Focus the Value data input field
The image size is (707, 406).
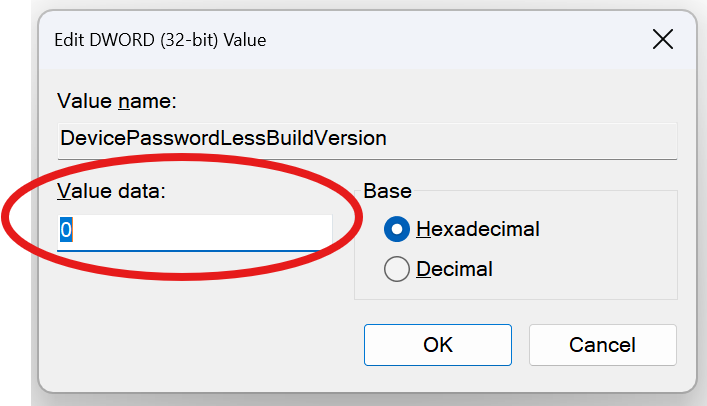click(195, 232)
